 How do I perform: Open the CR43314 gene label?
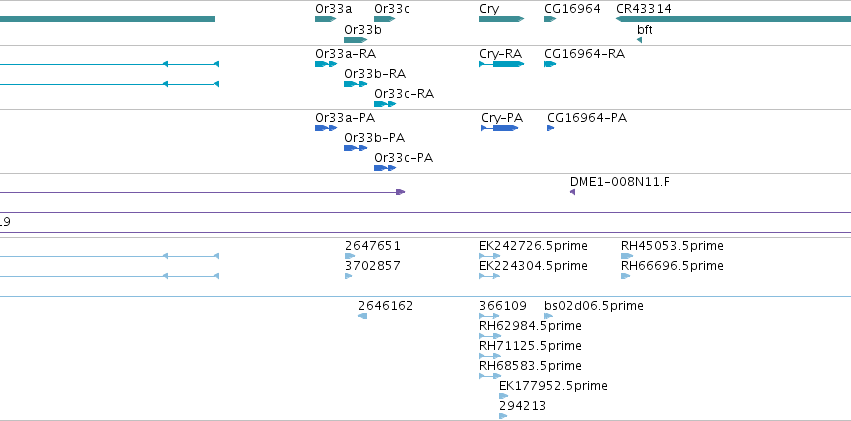coord(644,9)
